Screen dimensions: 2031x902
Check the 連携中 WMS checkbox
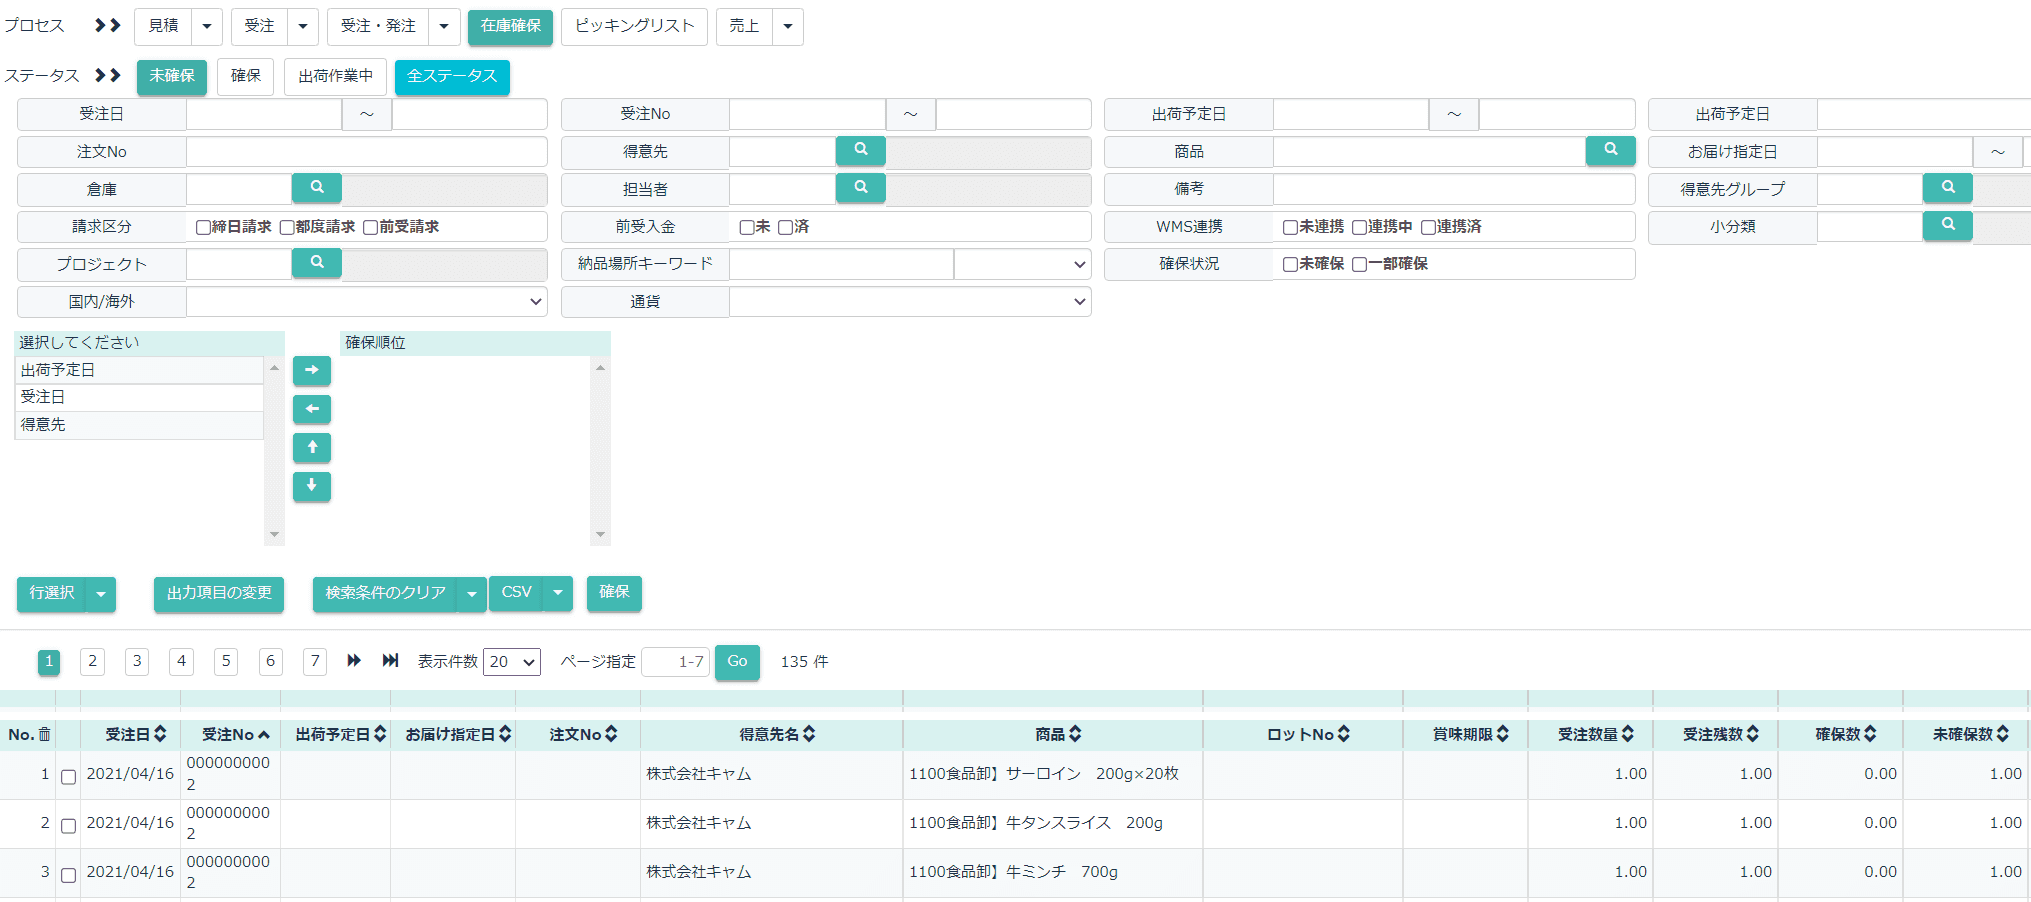click(1360, 228)
